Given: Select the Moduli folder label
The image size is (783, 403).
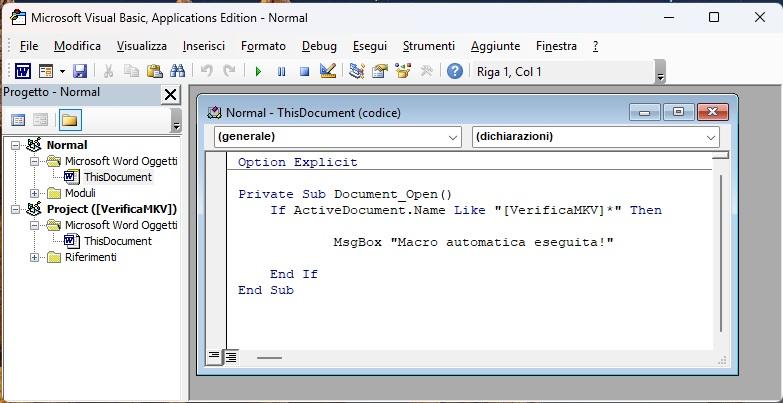Looking at the screenshot, I should (80, 193).
